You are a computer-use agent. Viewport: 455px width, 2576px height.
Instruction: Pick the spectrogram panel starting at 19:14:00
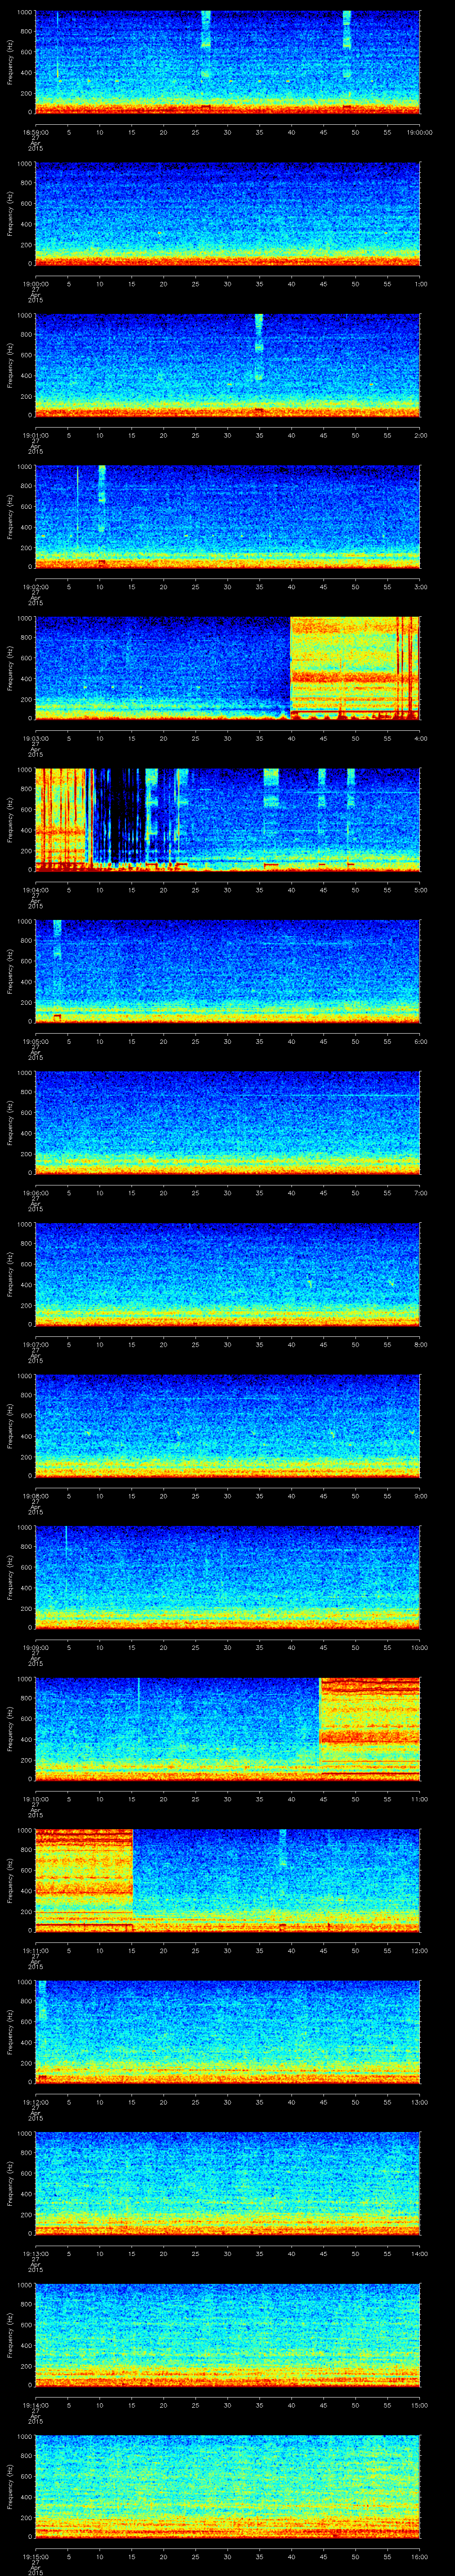(x=227, y=2334)
